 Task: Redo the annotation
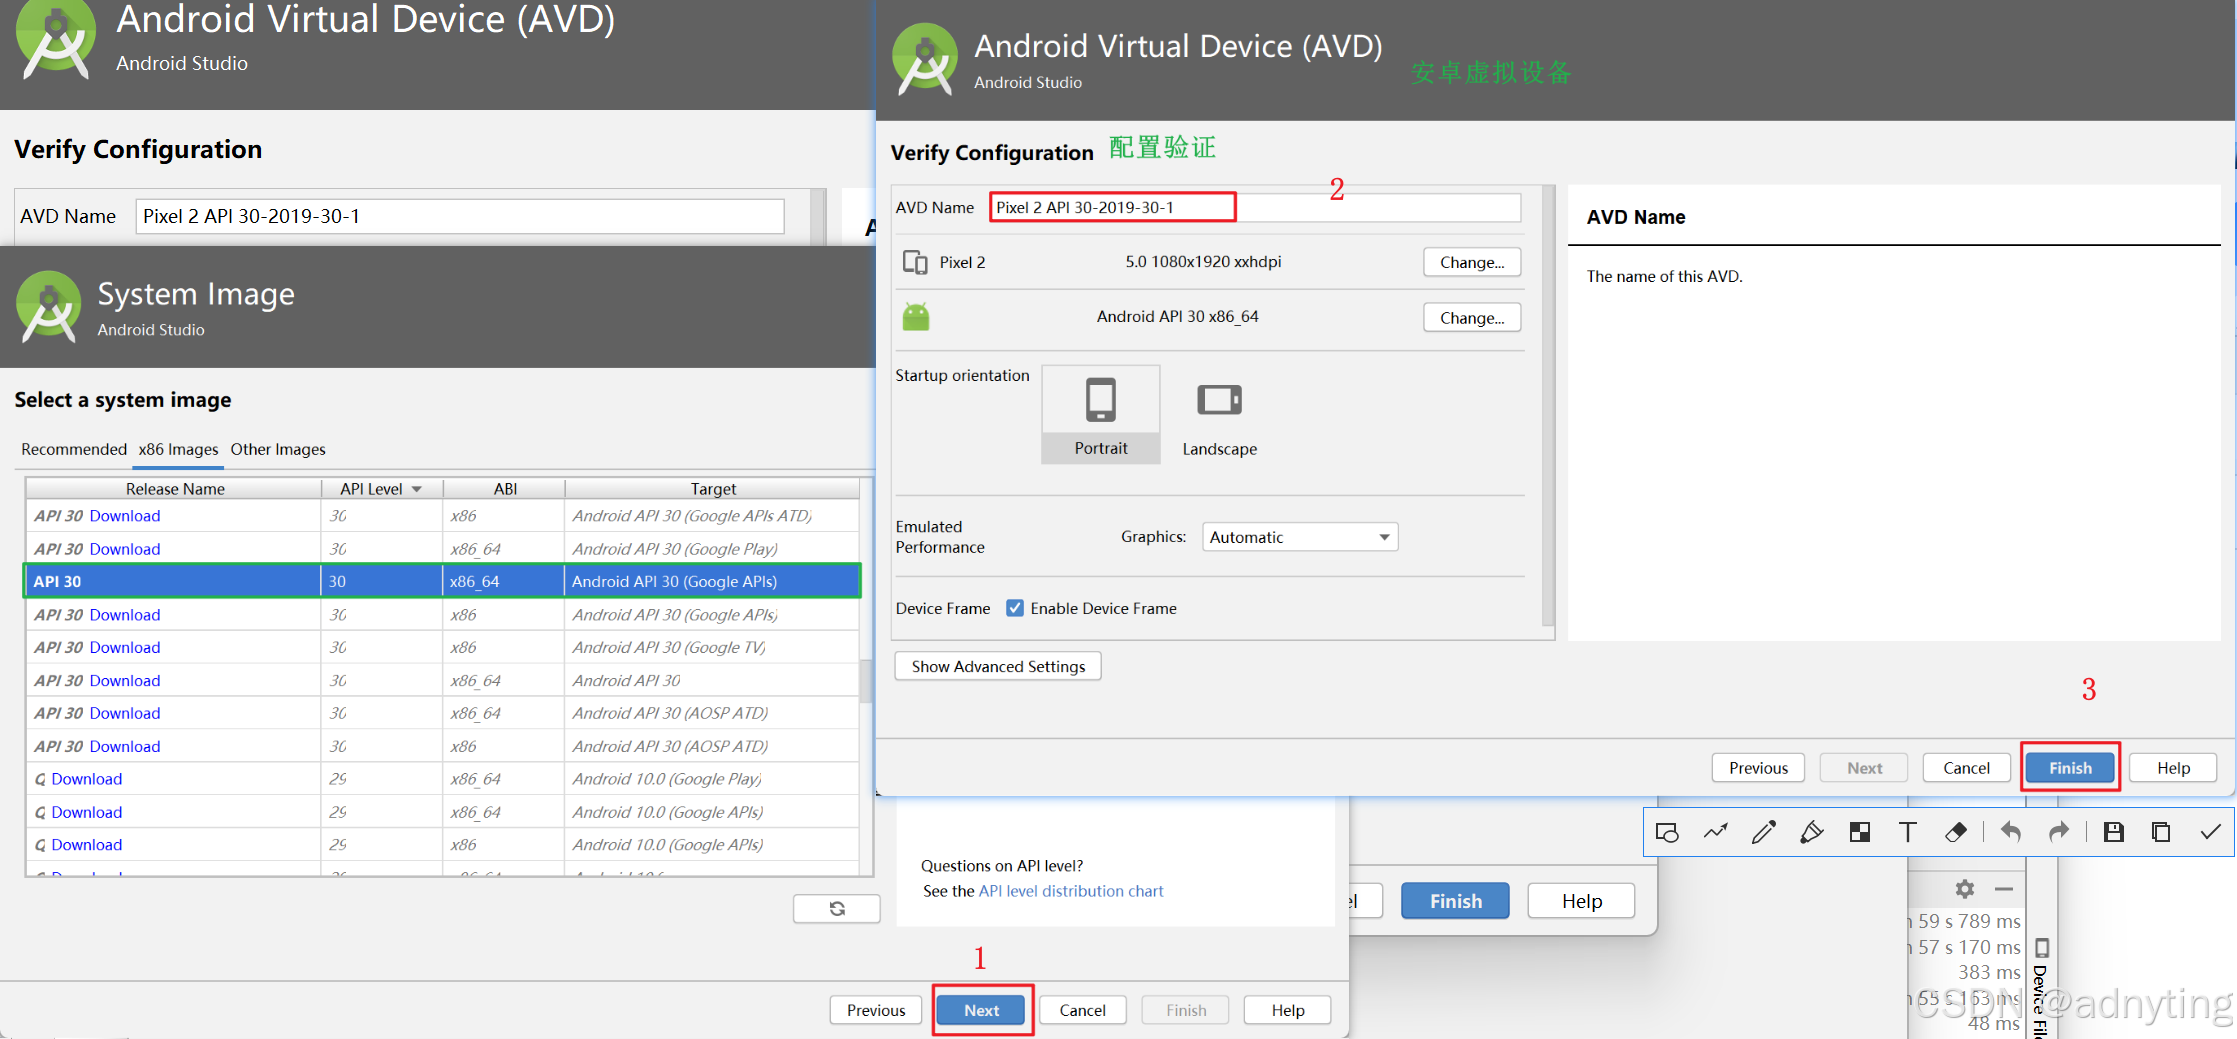tap(2058, 832)
